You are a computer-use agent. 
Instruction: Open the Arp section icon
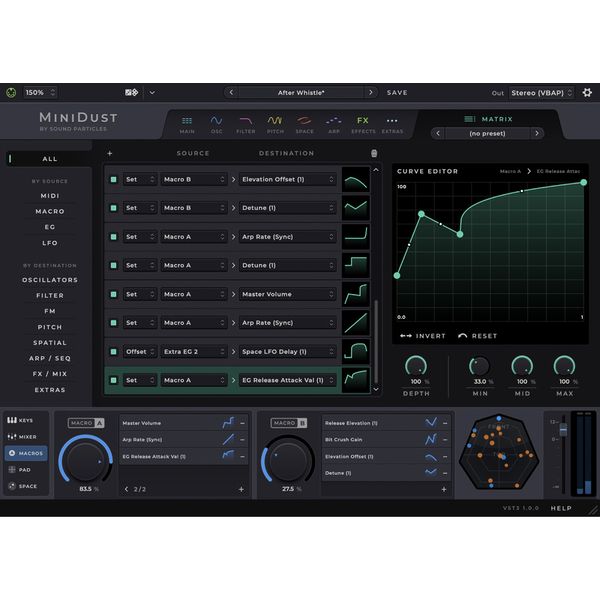click(x=334, y=124)
